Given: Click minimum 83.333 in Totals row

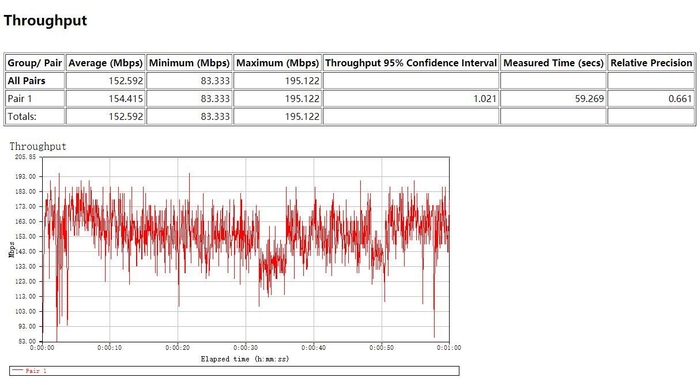Looking at the screenshot, I should [x=215, y=117].
